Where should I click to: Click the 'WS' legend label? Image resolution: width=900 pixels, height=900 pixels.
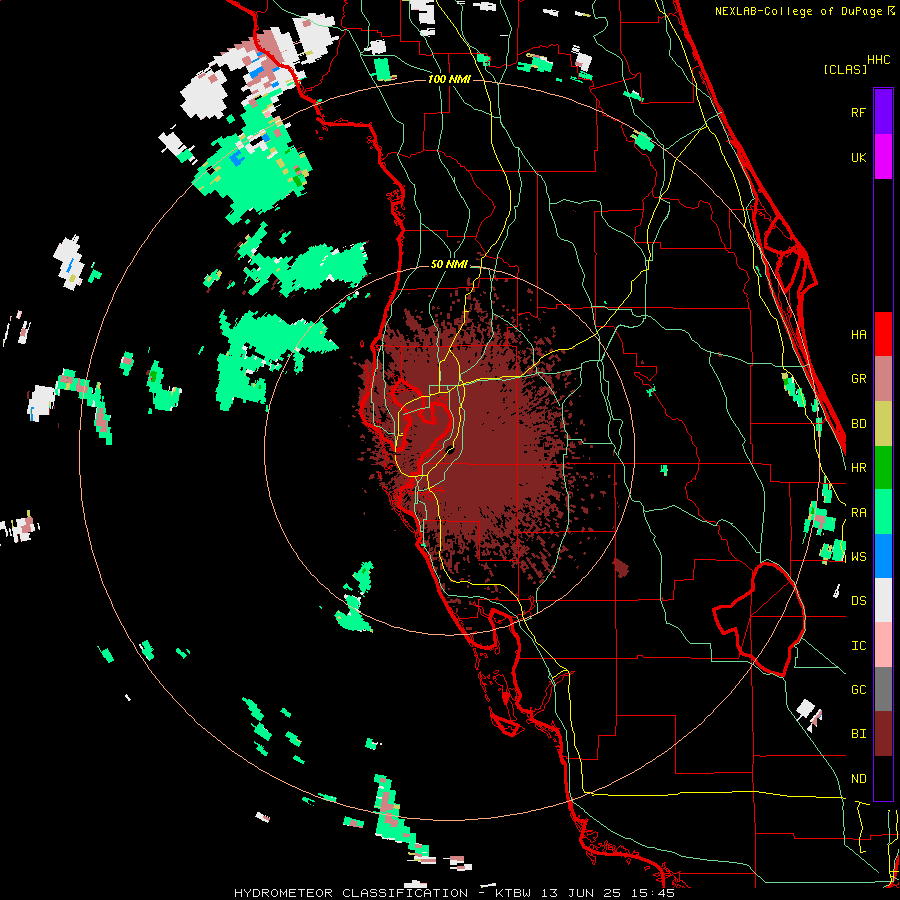pyautogui.click(x=858, y=556)
